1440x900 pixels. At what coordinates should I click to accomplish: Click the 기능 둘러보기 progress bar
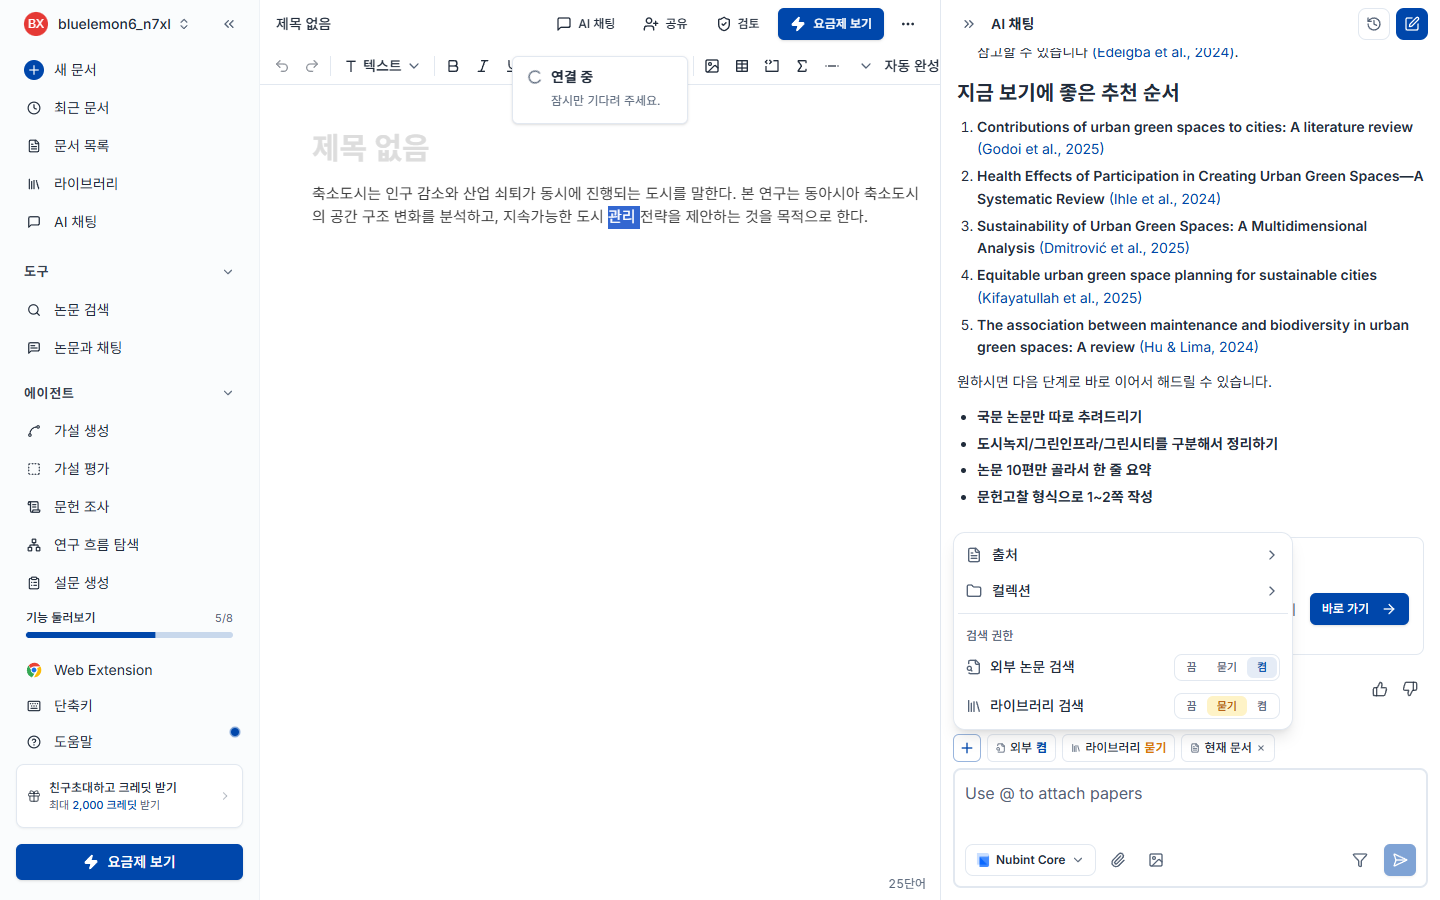tap(129, 635)
